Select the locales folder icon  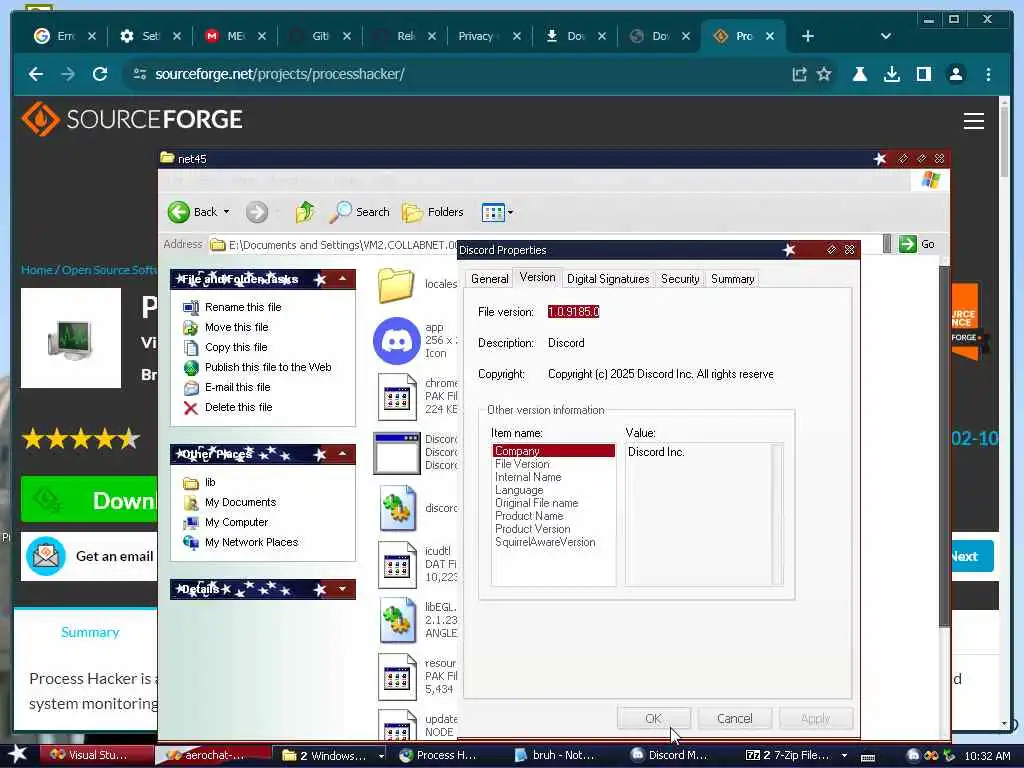[396, 285]
